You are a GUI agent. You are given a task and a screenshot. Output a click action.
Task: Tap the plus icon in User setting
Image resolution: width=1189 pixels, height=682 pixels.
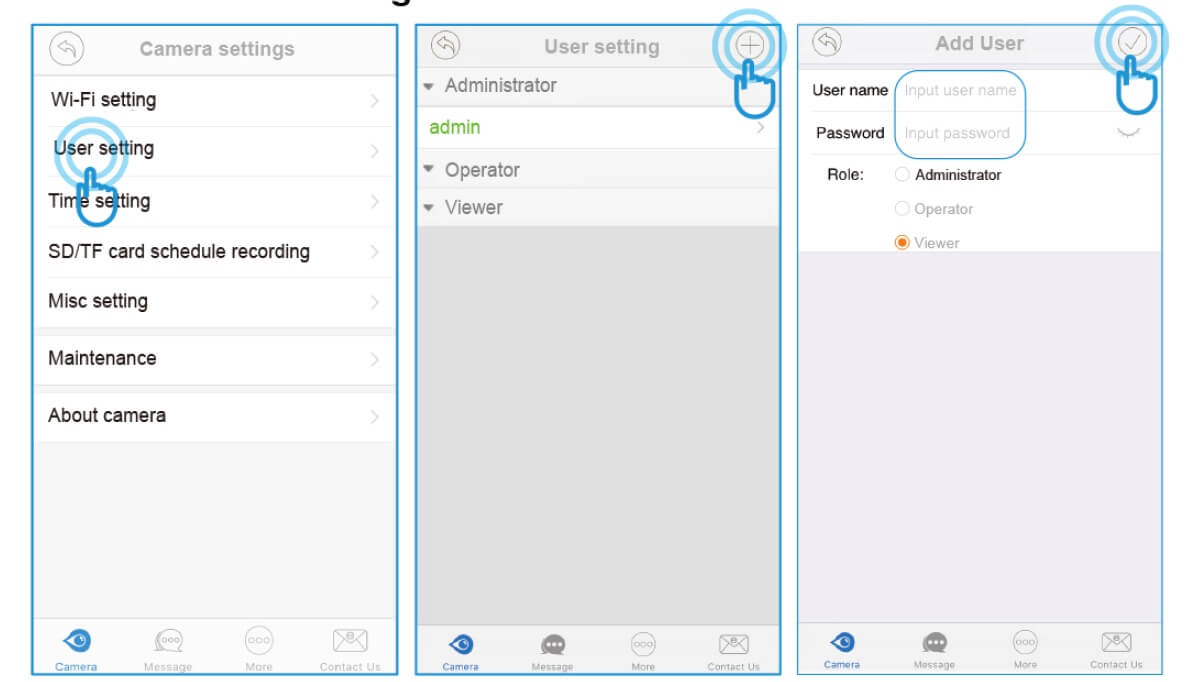tap(749, 45)
